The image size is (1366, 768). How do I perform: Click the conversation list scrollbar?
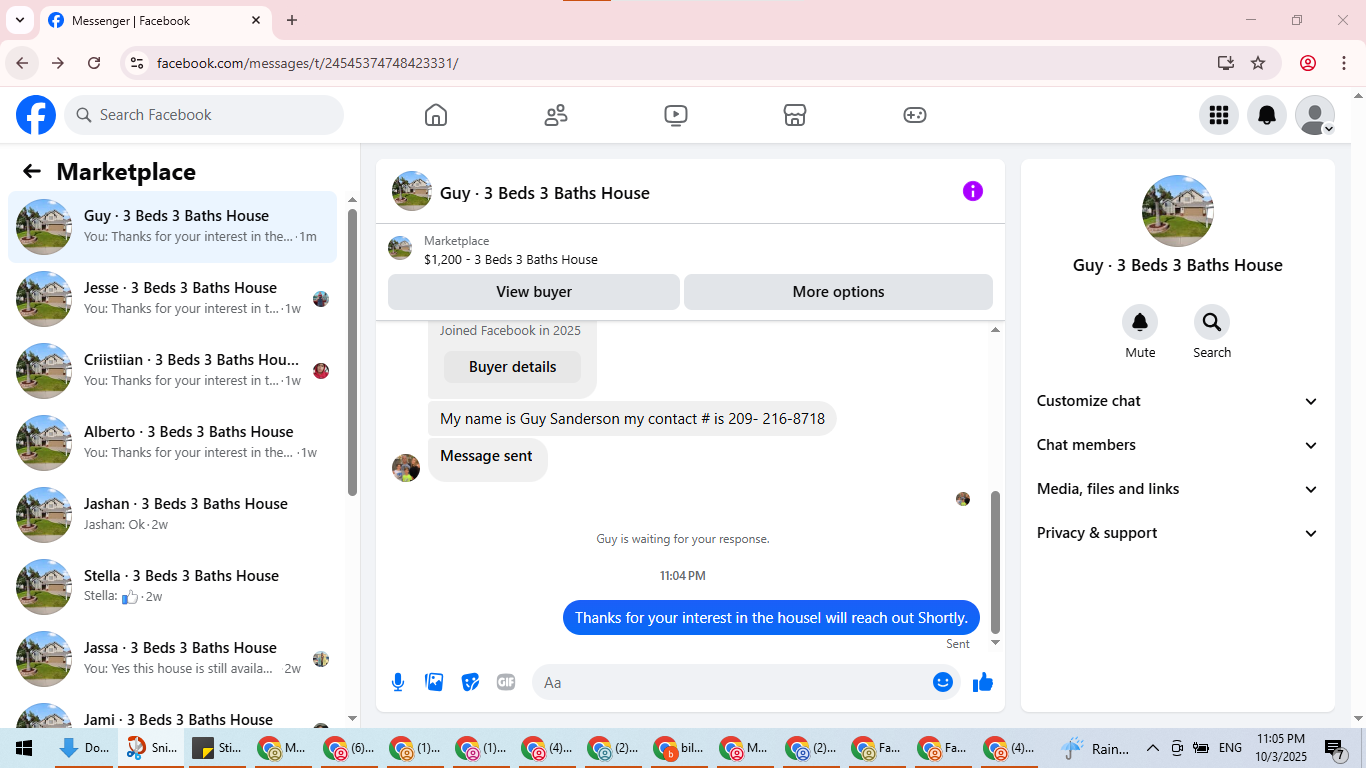[352, 352]
